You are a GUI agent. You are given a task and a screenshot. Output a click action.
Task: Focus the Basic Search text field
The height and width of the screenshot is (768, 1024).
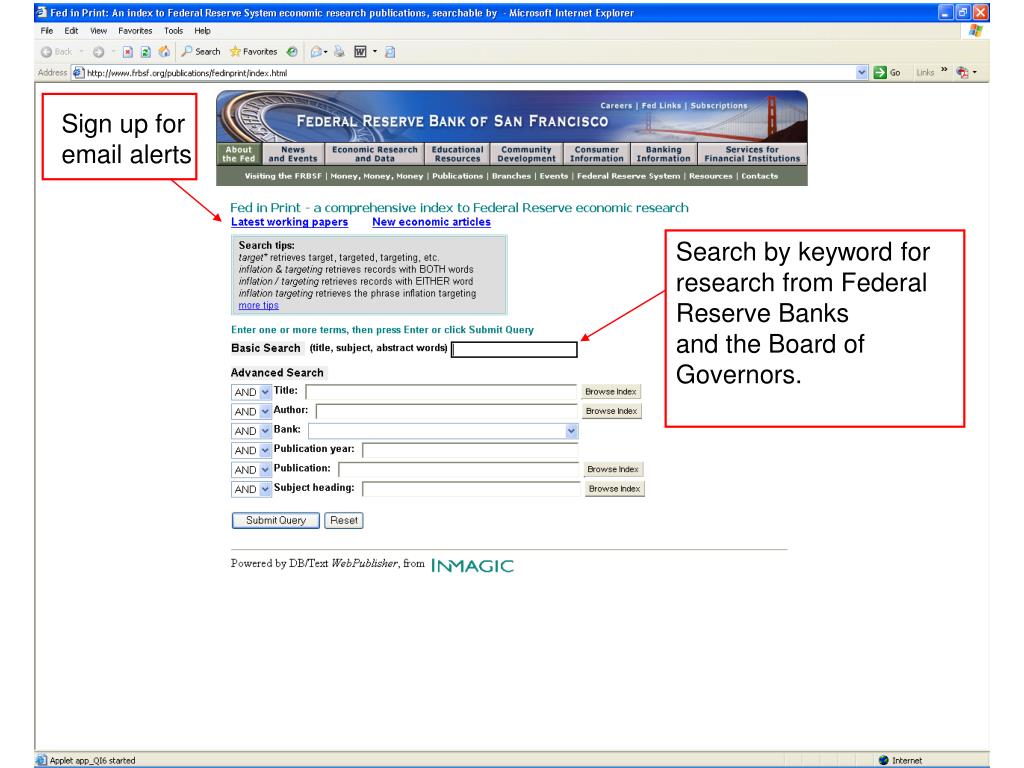tap(515, 349)
